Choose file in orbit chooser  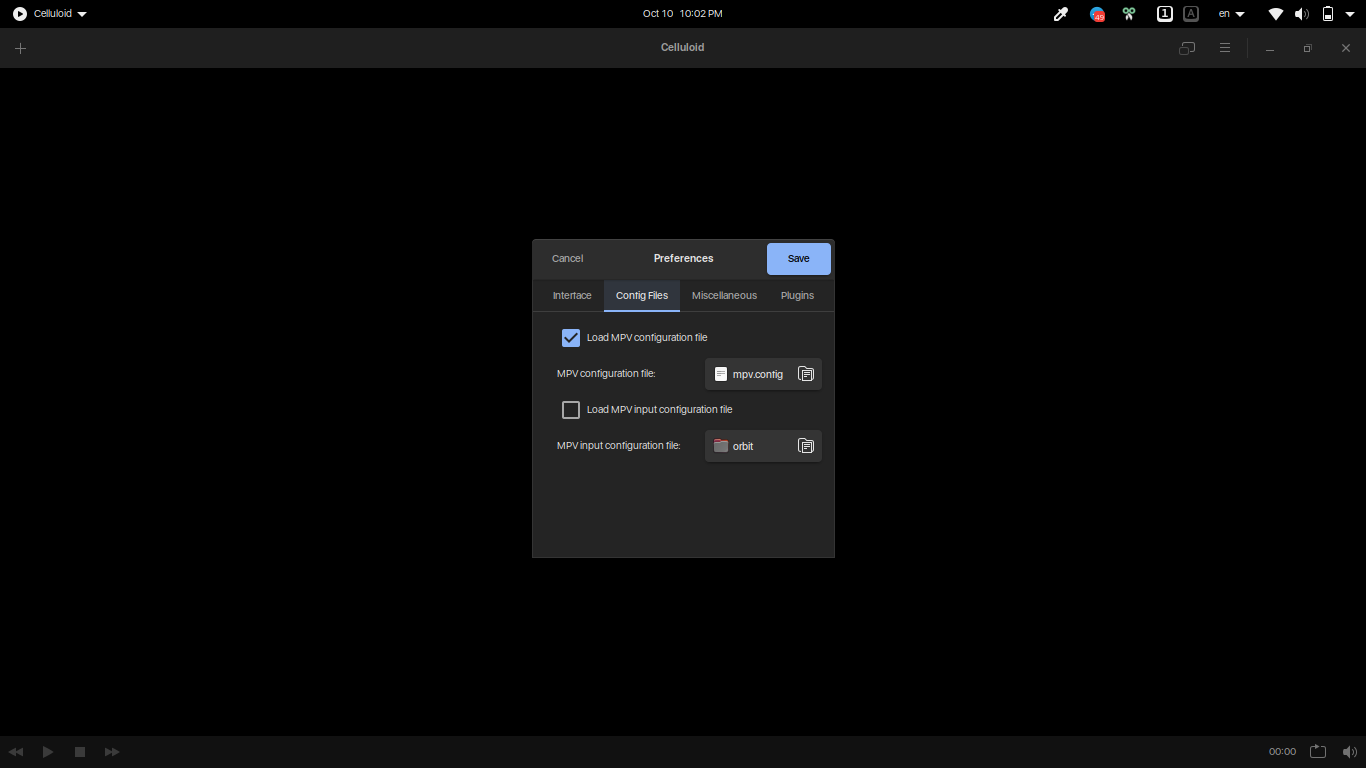[x=763, y=446]
